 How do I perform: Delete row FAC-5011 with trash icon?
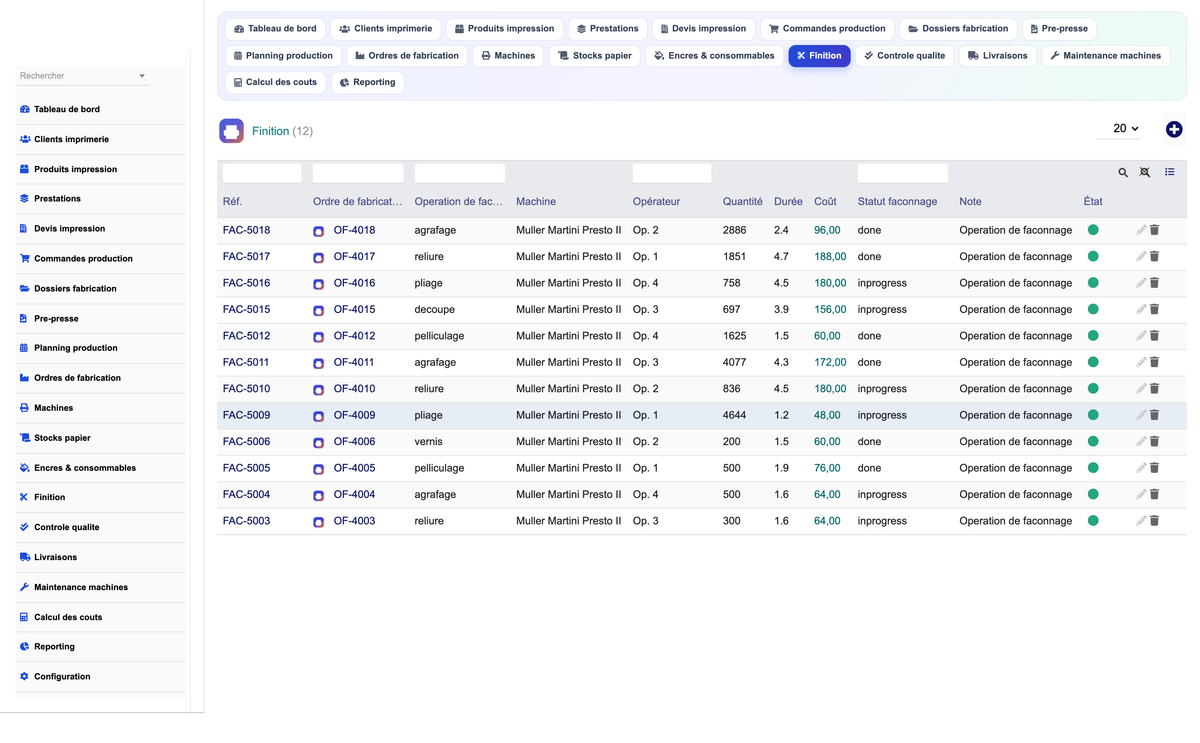[1154, 362]
